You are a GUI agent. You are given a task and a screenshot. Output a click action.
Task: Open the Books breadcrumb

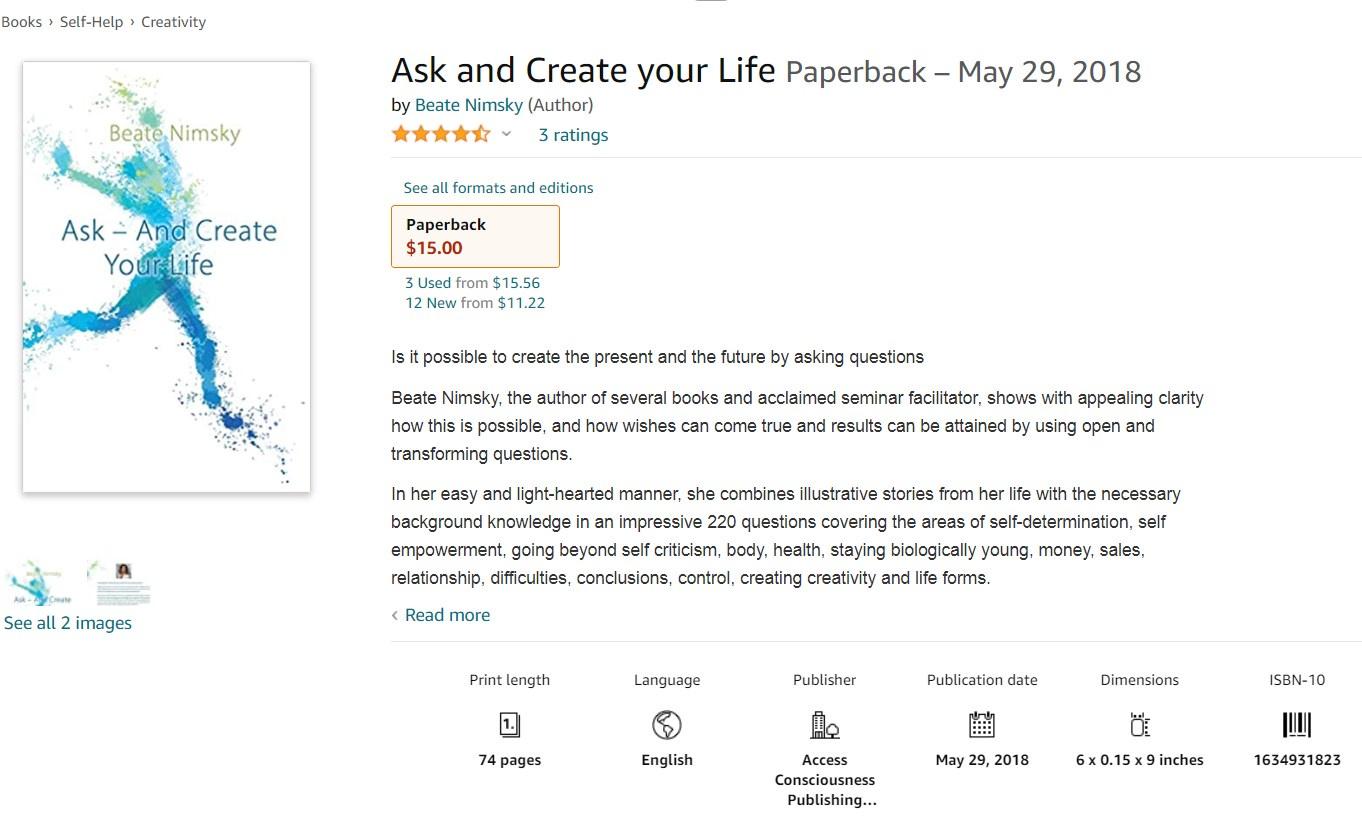coord(22,22)
